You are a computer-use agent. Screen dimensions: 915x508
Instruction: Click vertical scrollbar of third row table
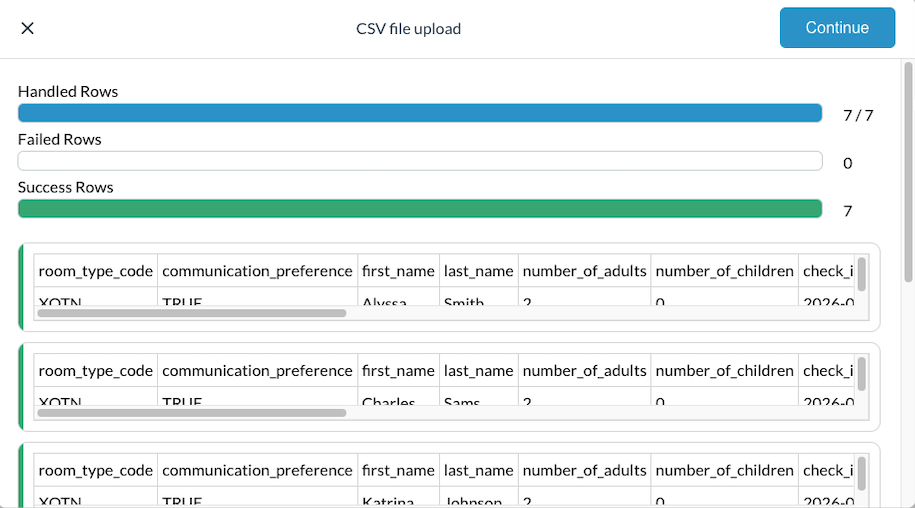[x=862, y=473]
